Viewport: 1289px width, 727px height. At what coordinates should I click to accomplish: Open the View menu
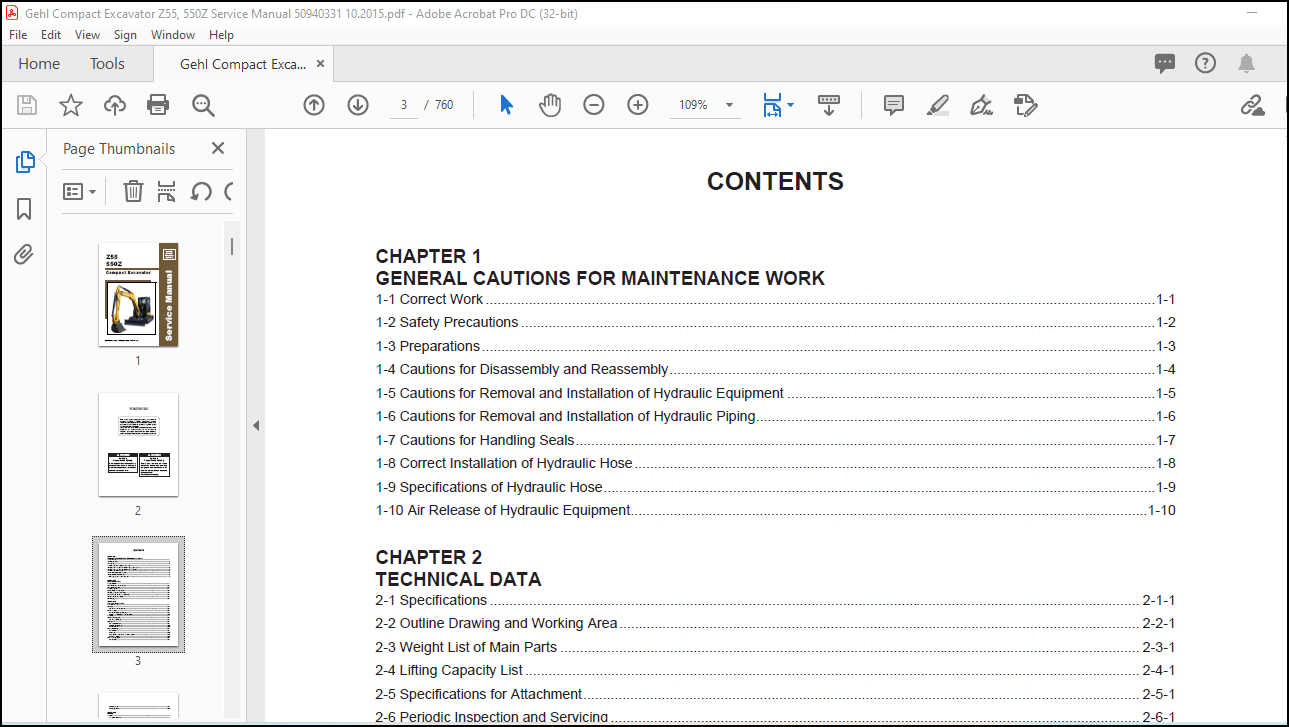pos(88,34)
